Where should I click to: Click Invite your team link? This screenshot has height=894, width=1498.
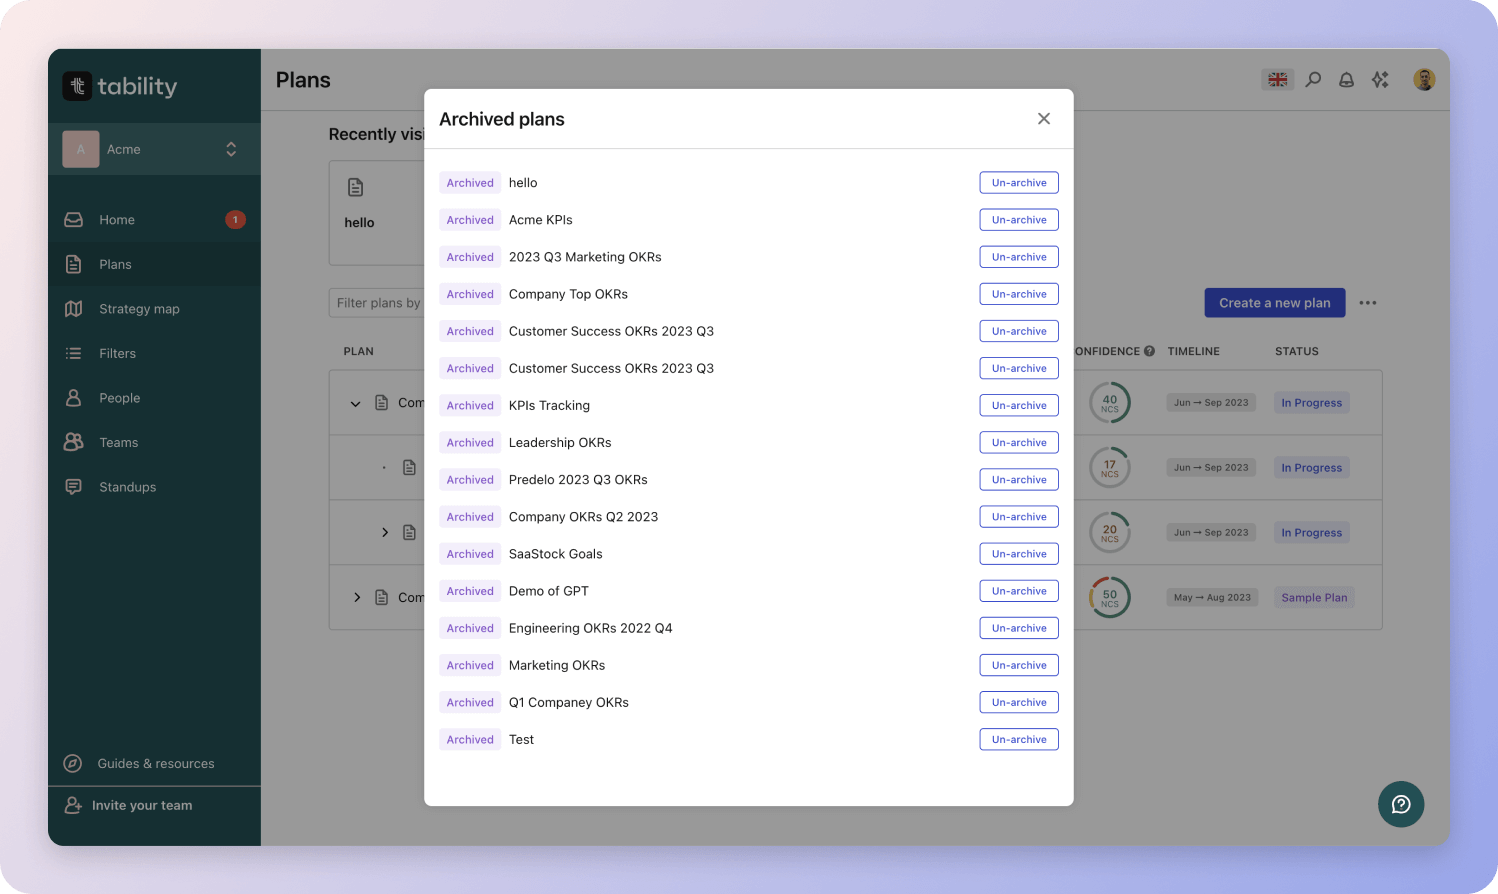tap(141, 806)
